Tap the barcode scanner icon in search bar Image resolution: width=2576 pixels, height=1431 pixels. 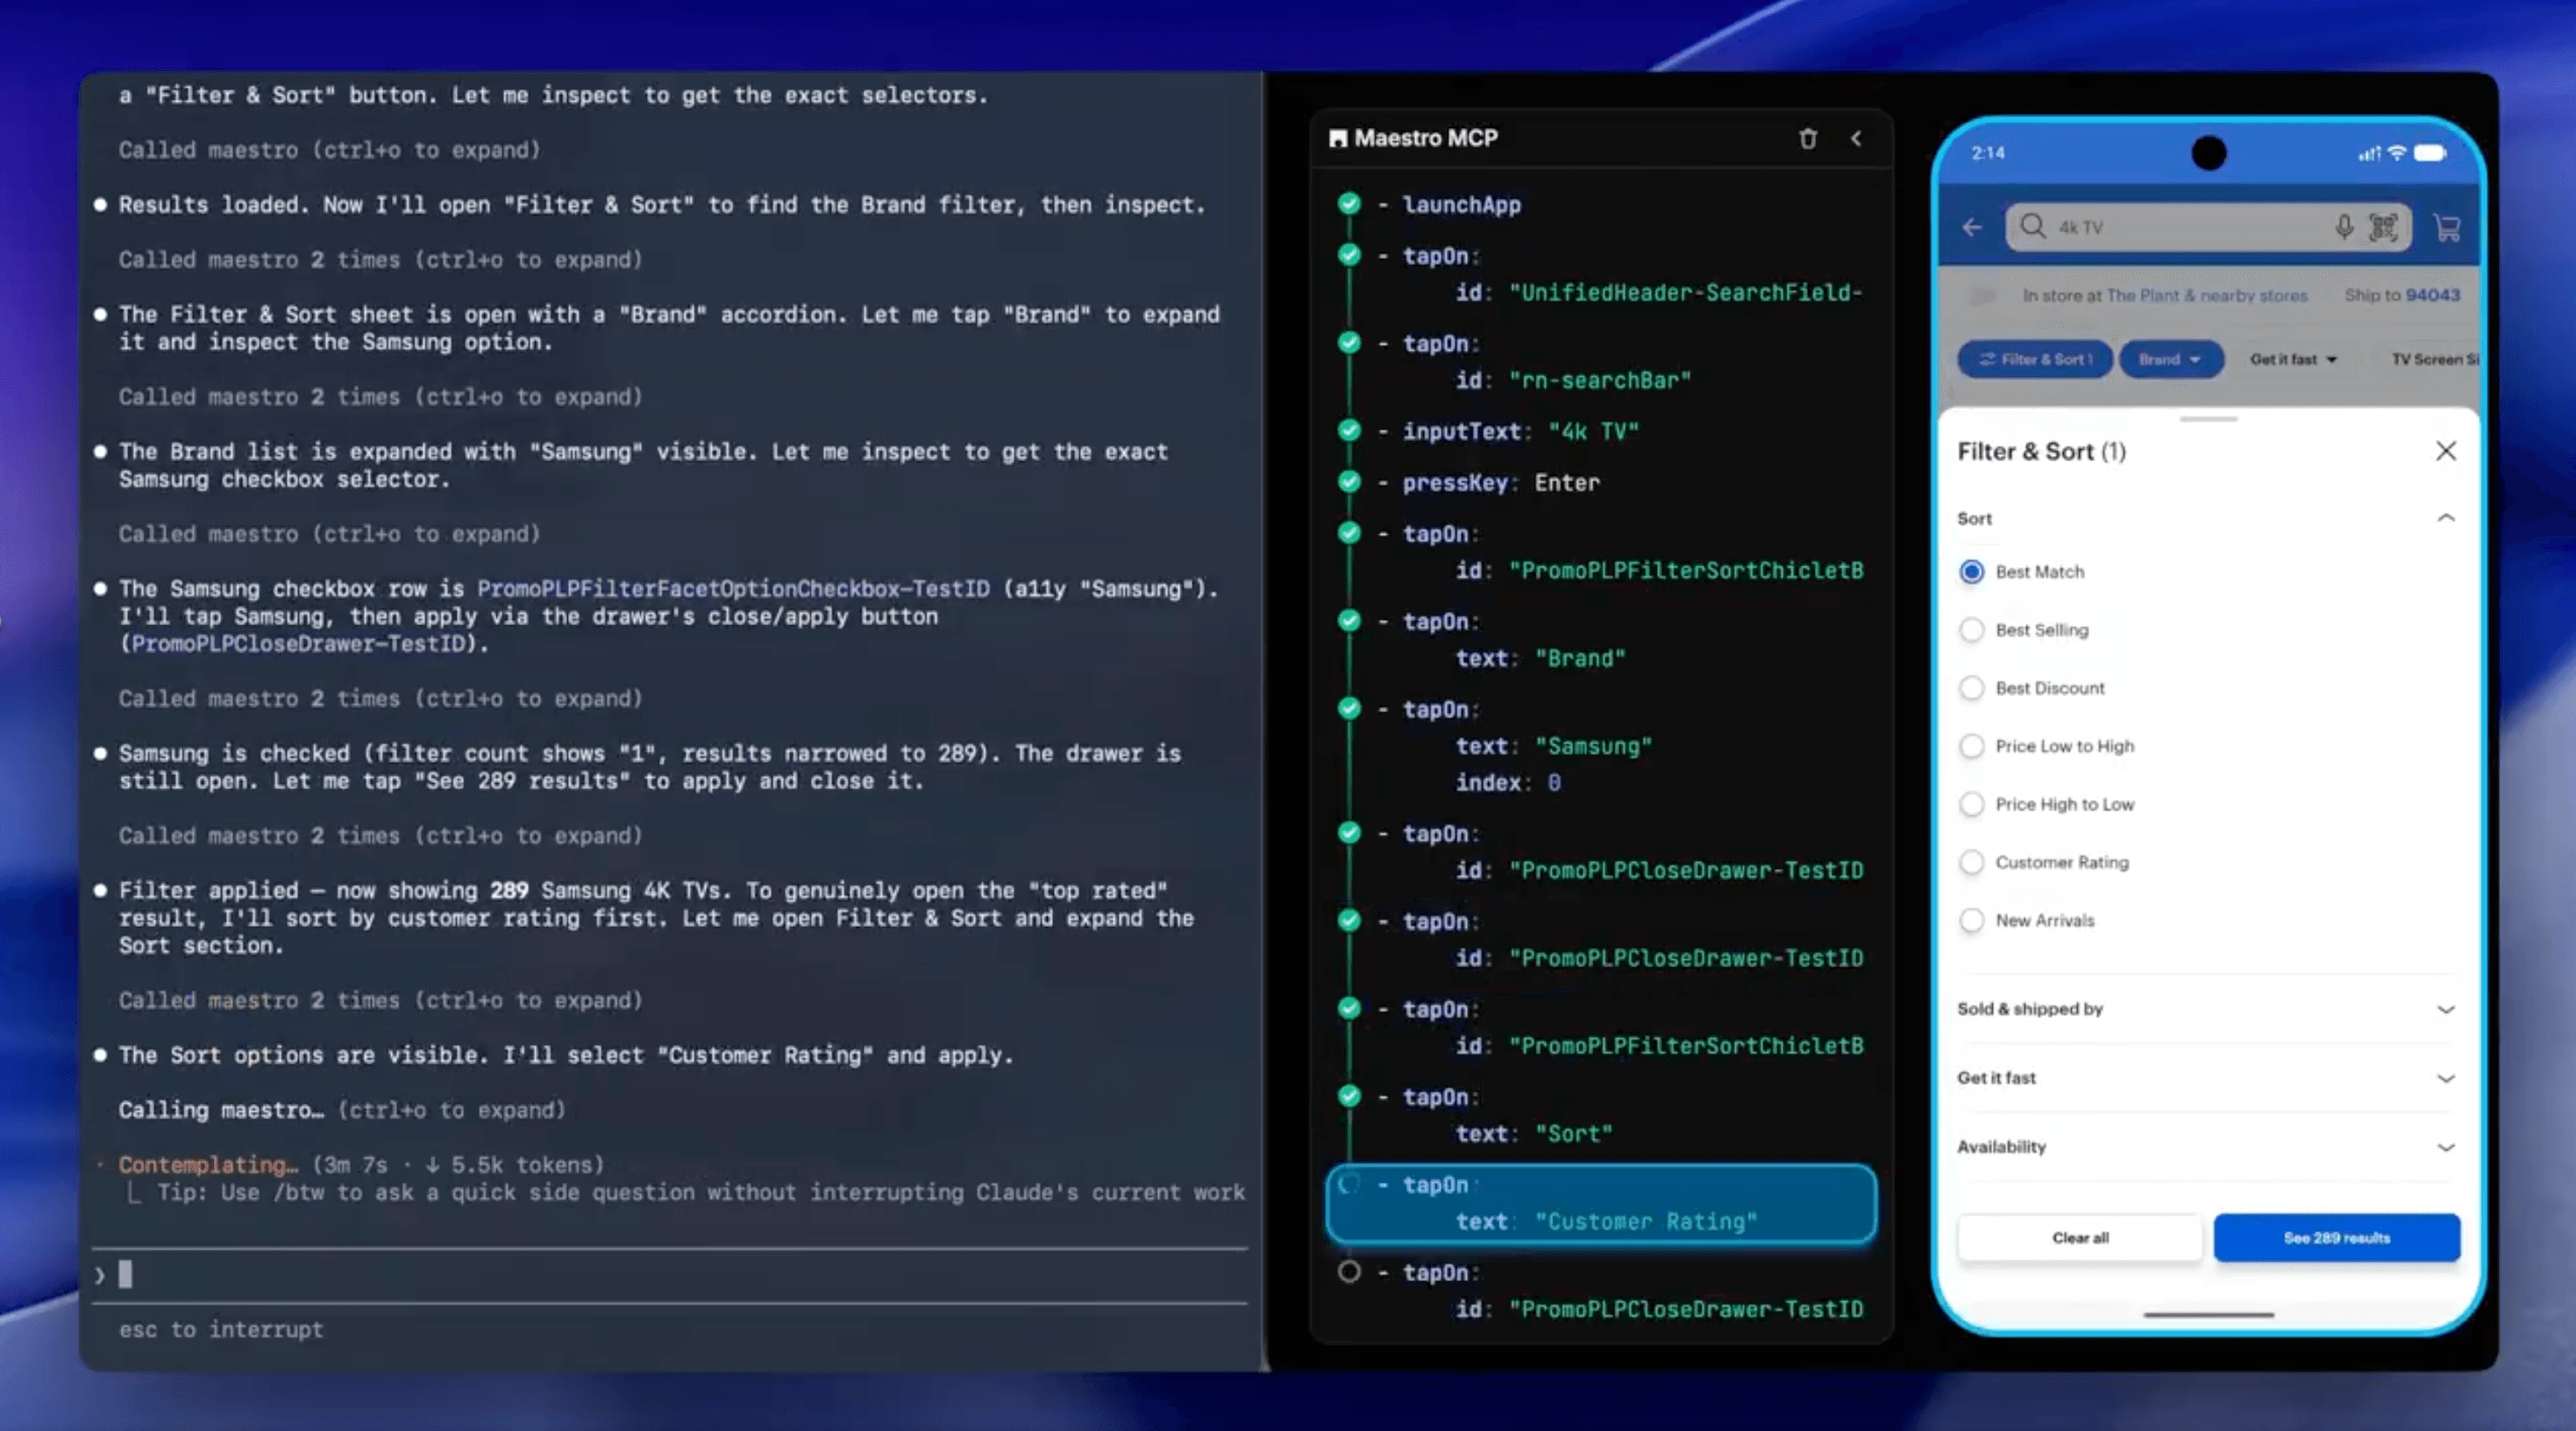2383,227
